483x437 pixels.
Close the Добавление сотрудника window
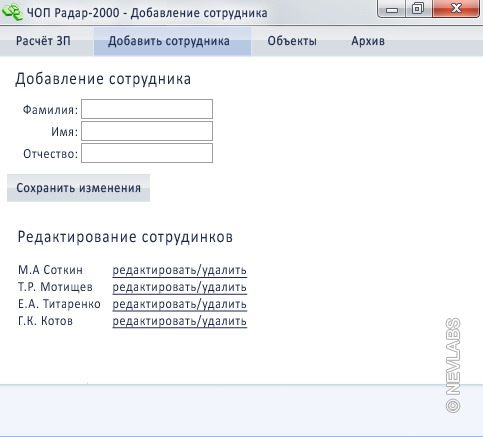[456, 9]
